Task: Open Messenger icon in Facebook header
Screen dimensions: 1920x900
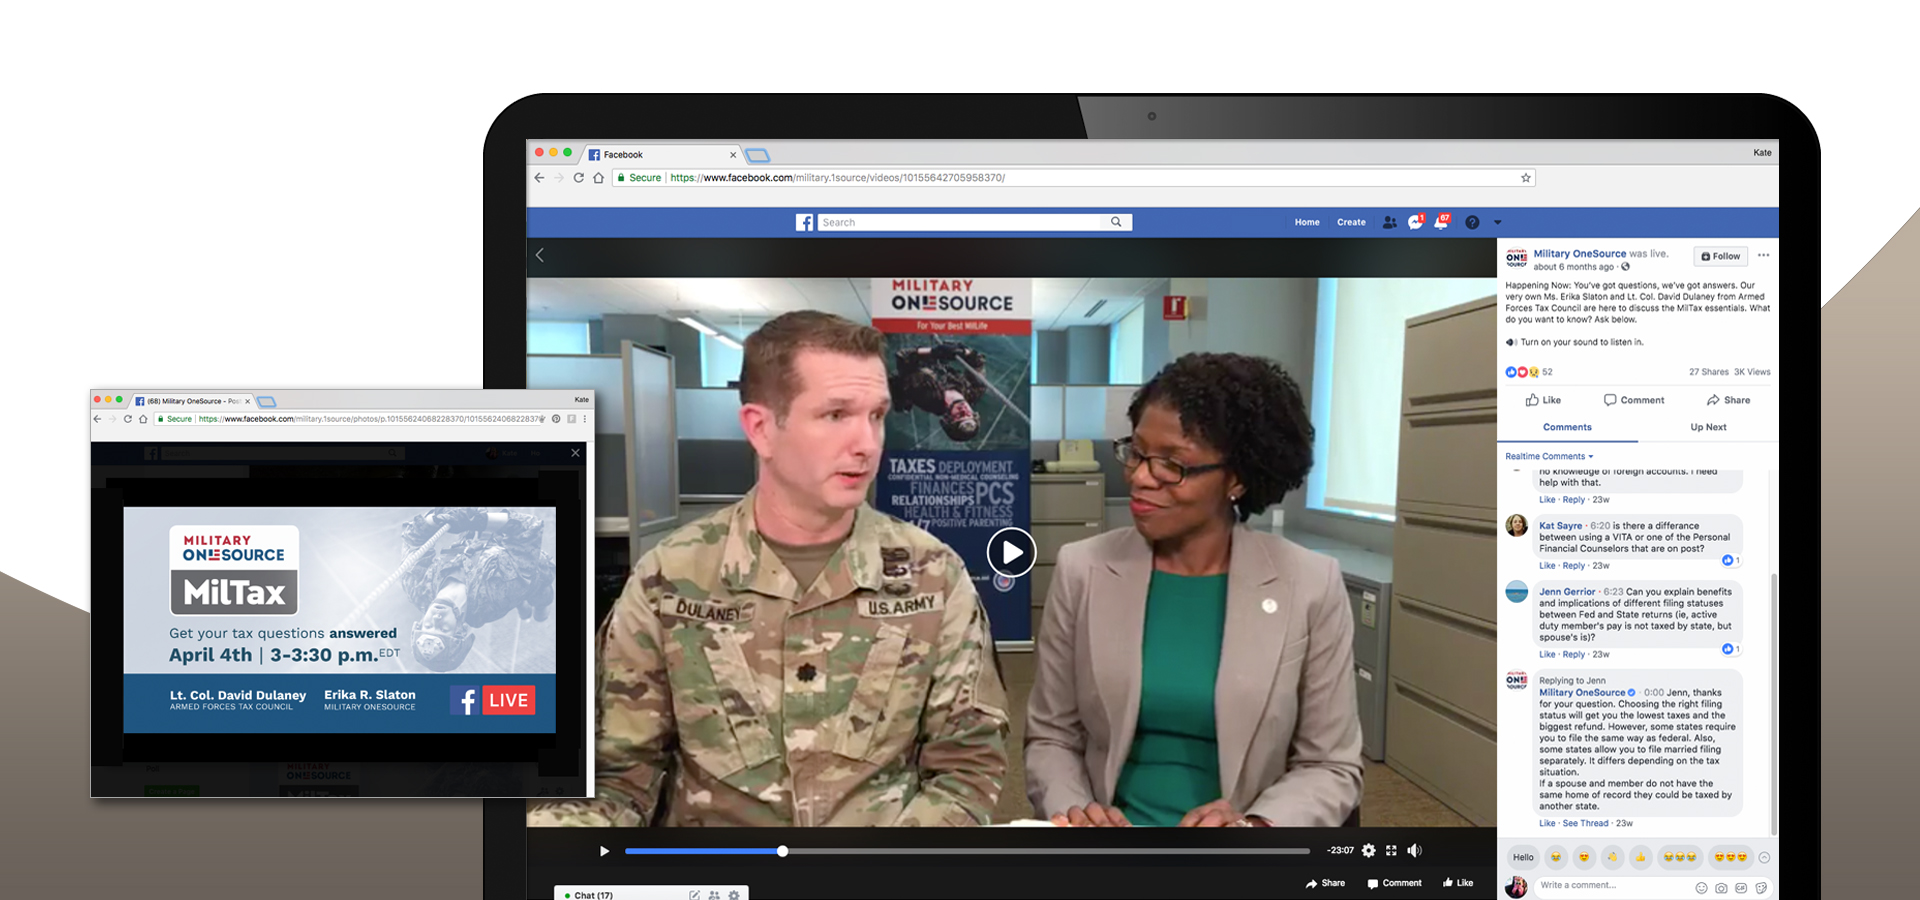Action: pos(1415,222)
